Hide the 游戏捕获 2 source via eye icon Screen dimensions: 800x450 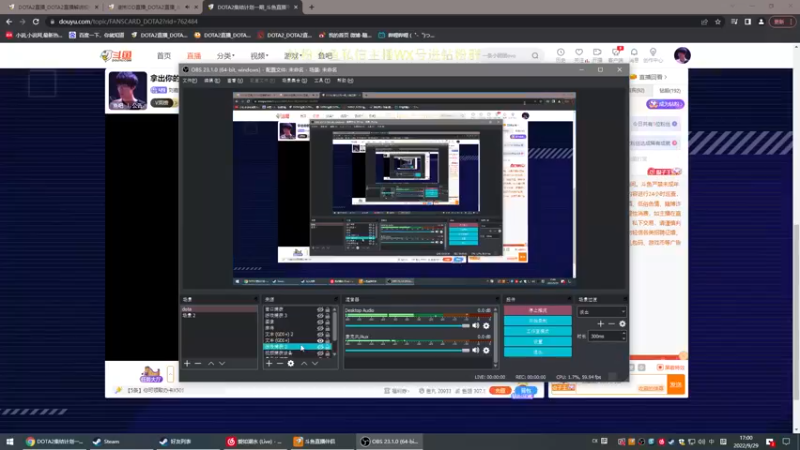click(x=320, y=346)
